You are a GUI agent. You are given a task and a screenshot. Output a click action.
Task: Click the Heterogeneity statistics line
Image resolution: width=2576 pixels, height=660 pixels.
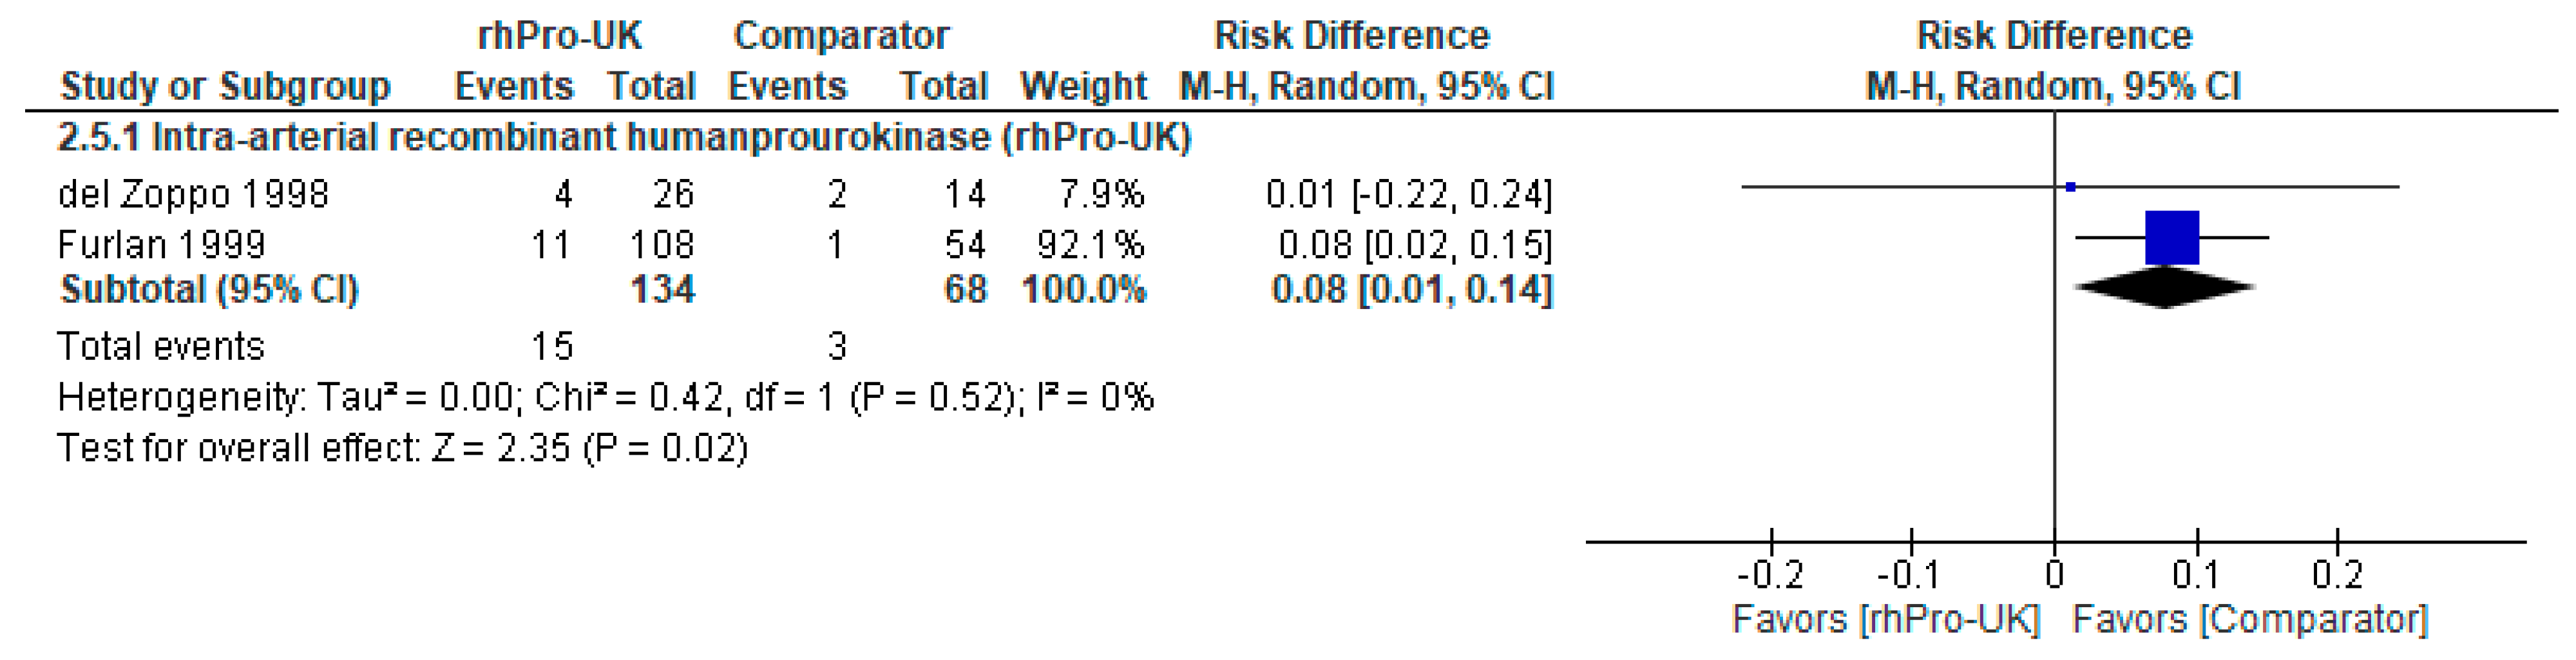[x=605, y=398]
